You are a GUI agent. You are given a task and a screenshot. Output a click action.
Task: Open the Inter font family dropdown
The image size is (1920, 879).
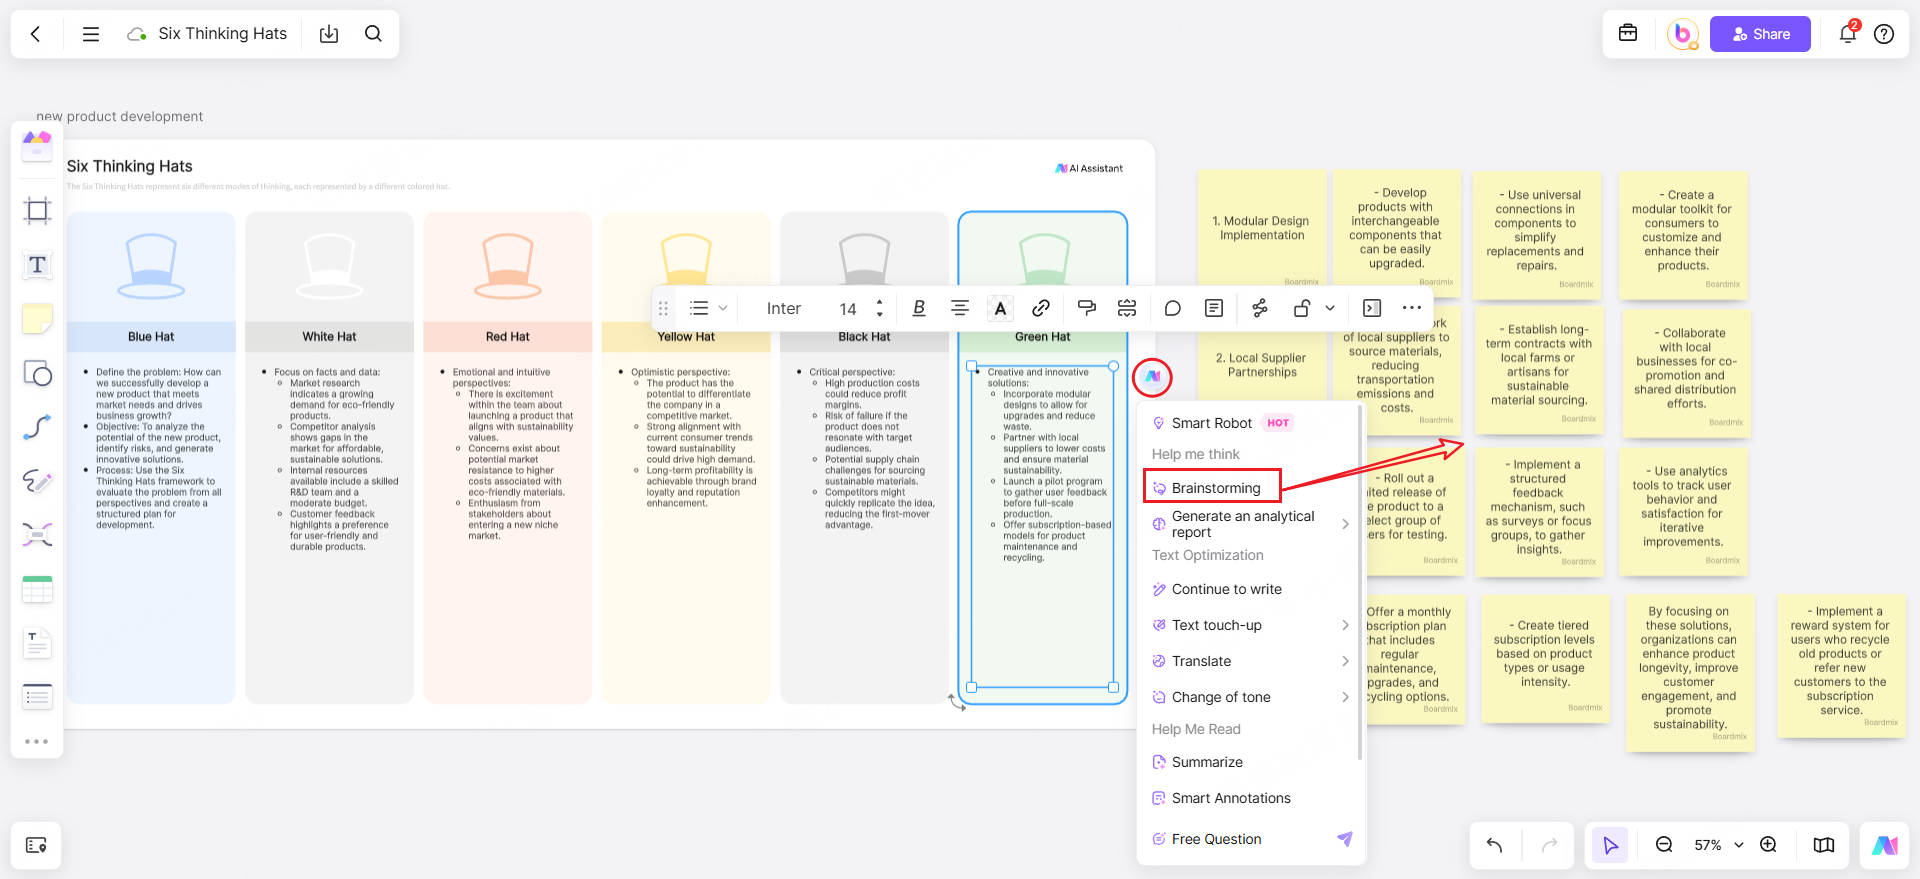[x=783, y=309]
